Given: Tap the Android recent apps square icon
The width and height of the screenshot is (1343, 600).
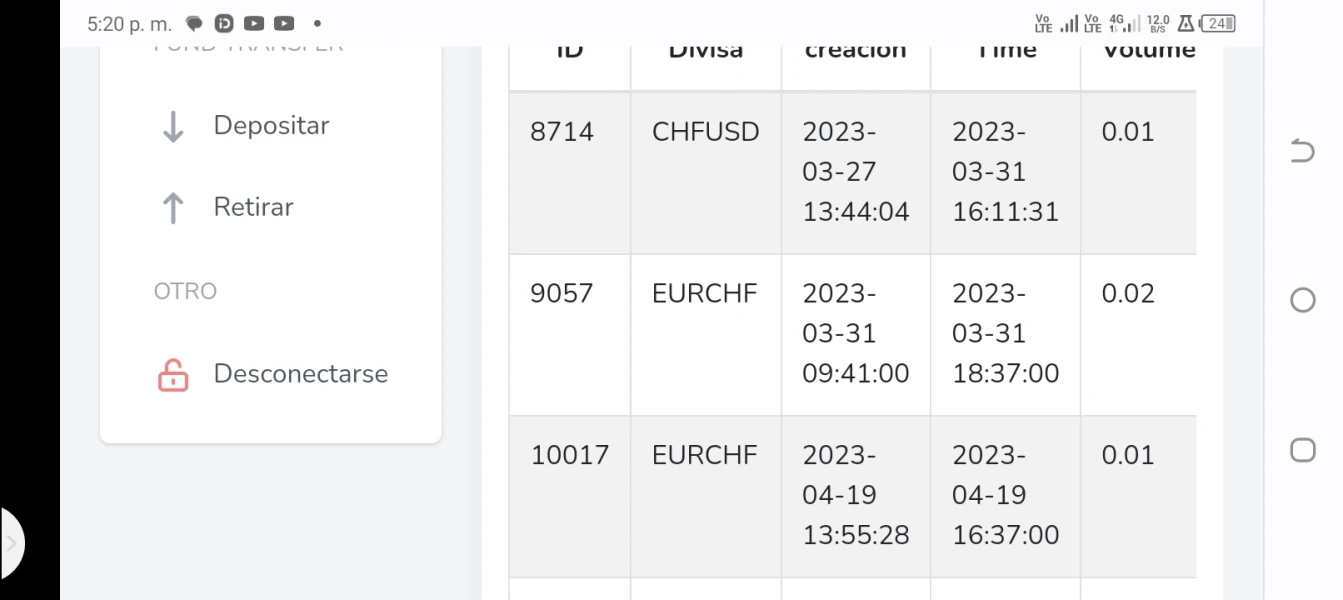Looking at the screenshot, I should coord(1302,450).
